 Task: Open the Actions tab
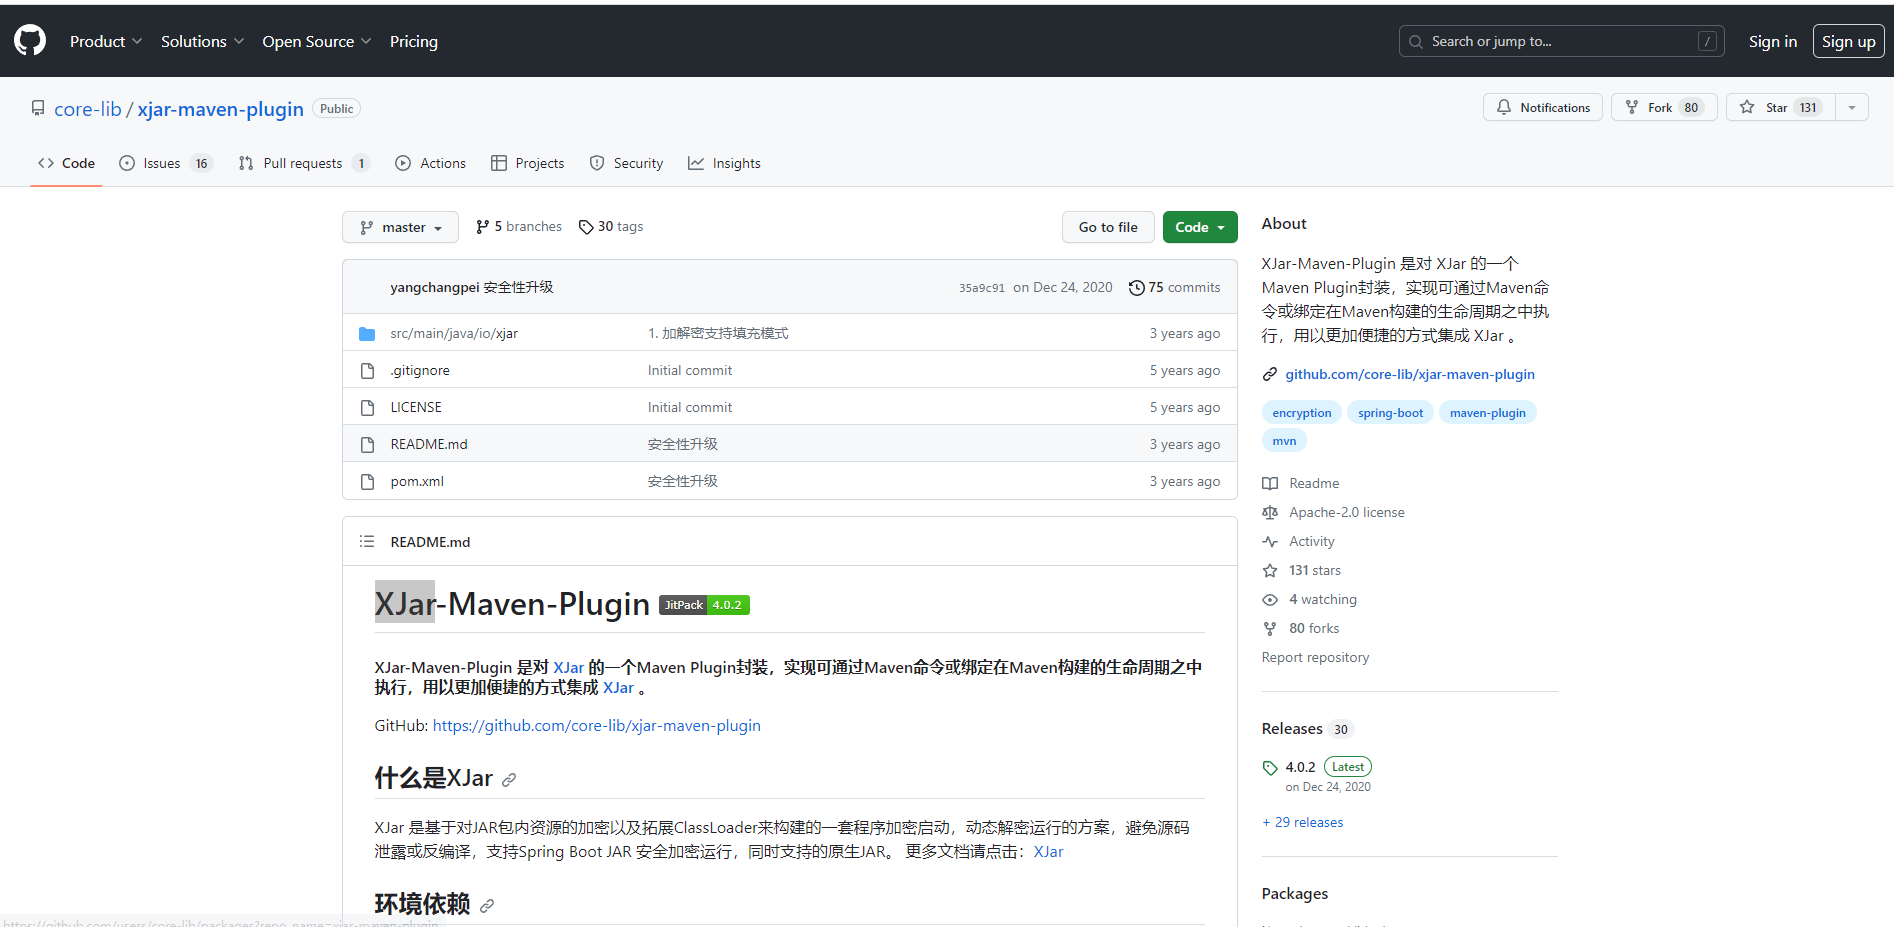[x=431, y=163]
